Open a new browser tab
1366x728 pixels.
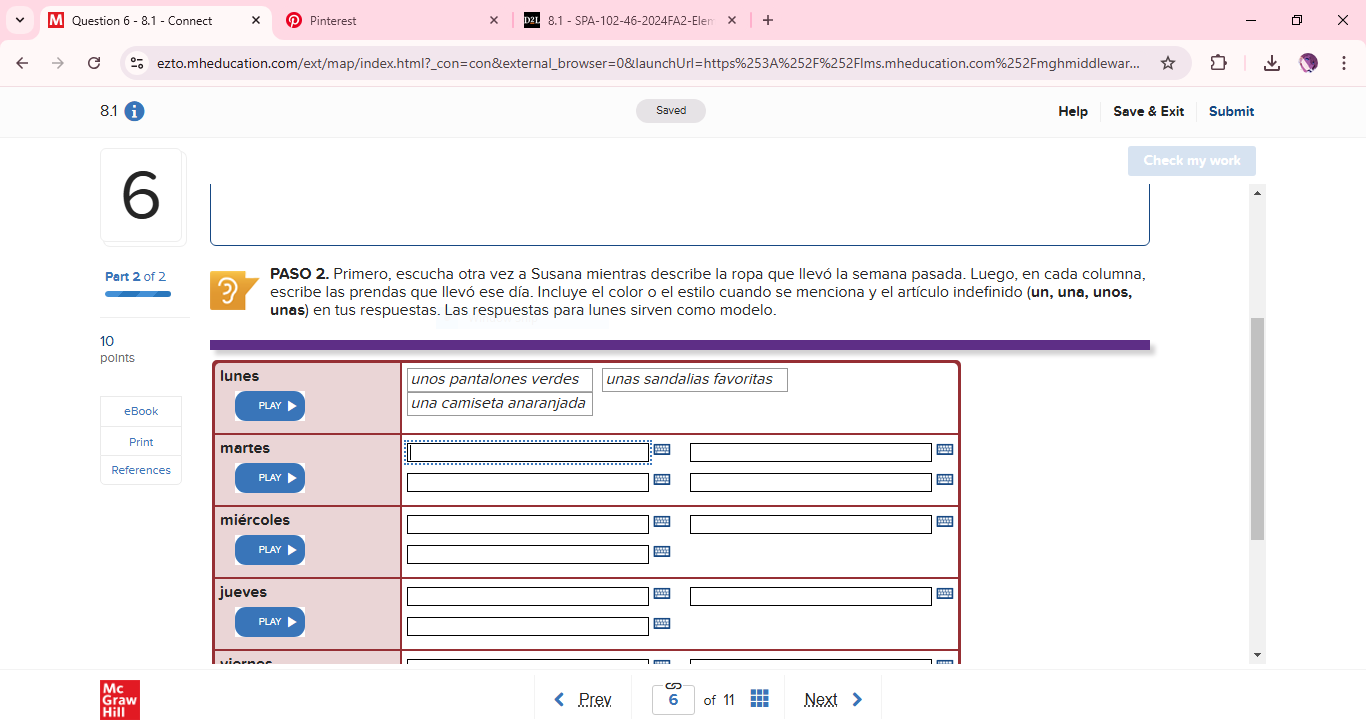(768, 20)
